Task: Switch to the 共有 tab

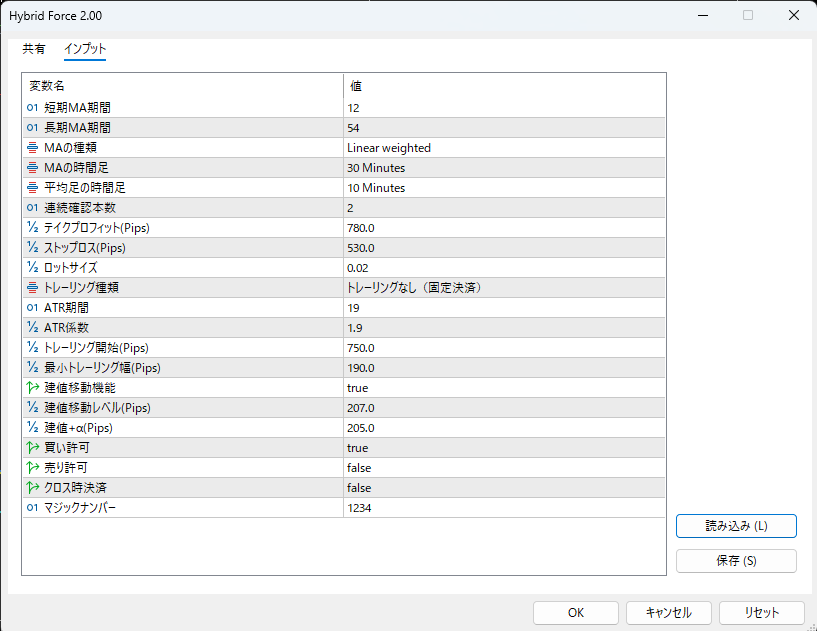Action: 34,48
